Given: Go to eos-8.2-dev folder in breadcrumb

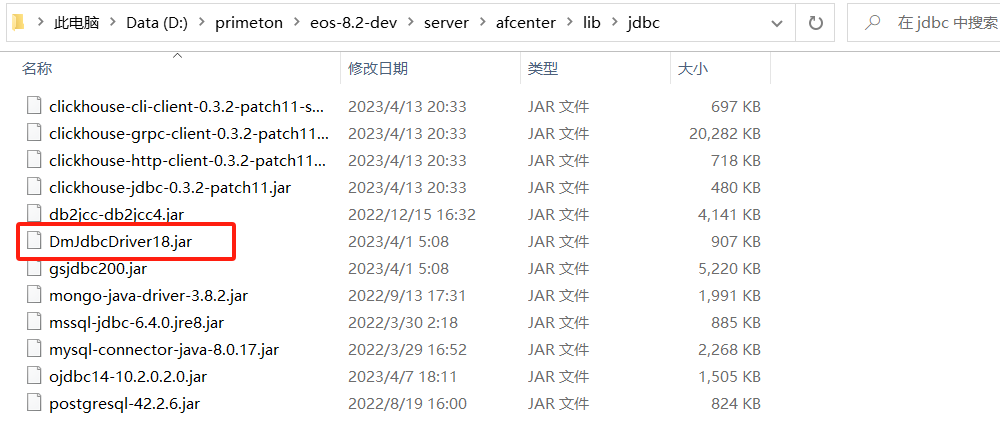Looking at the screenshot, I should tap(354, 23).
